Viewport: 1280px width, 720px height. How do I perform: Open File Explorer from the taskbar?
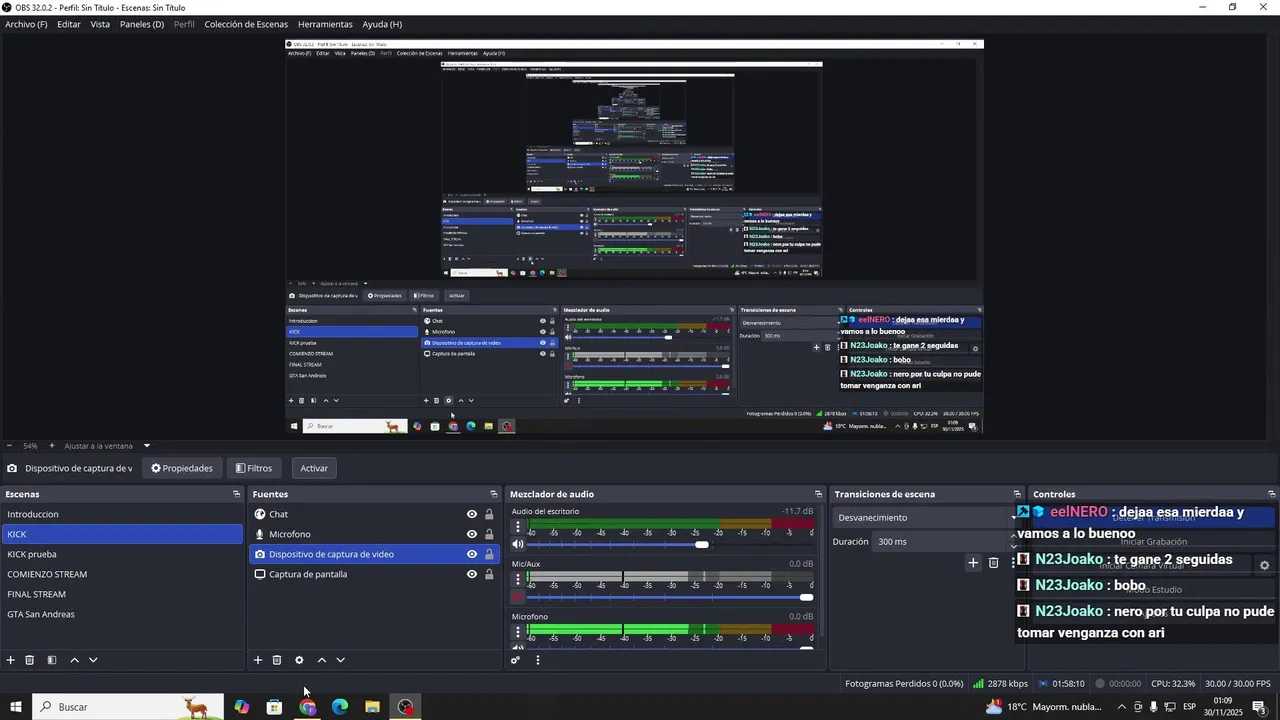[x=372, y=707]
